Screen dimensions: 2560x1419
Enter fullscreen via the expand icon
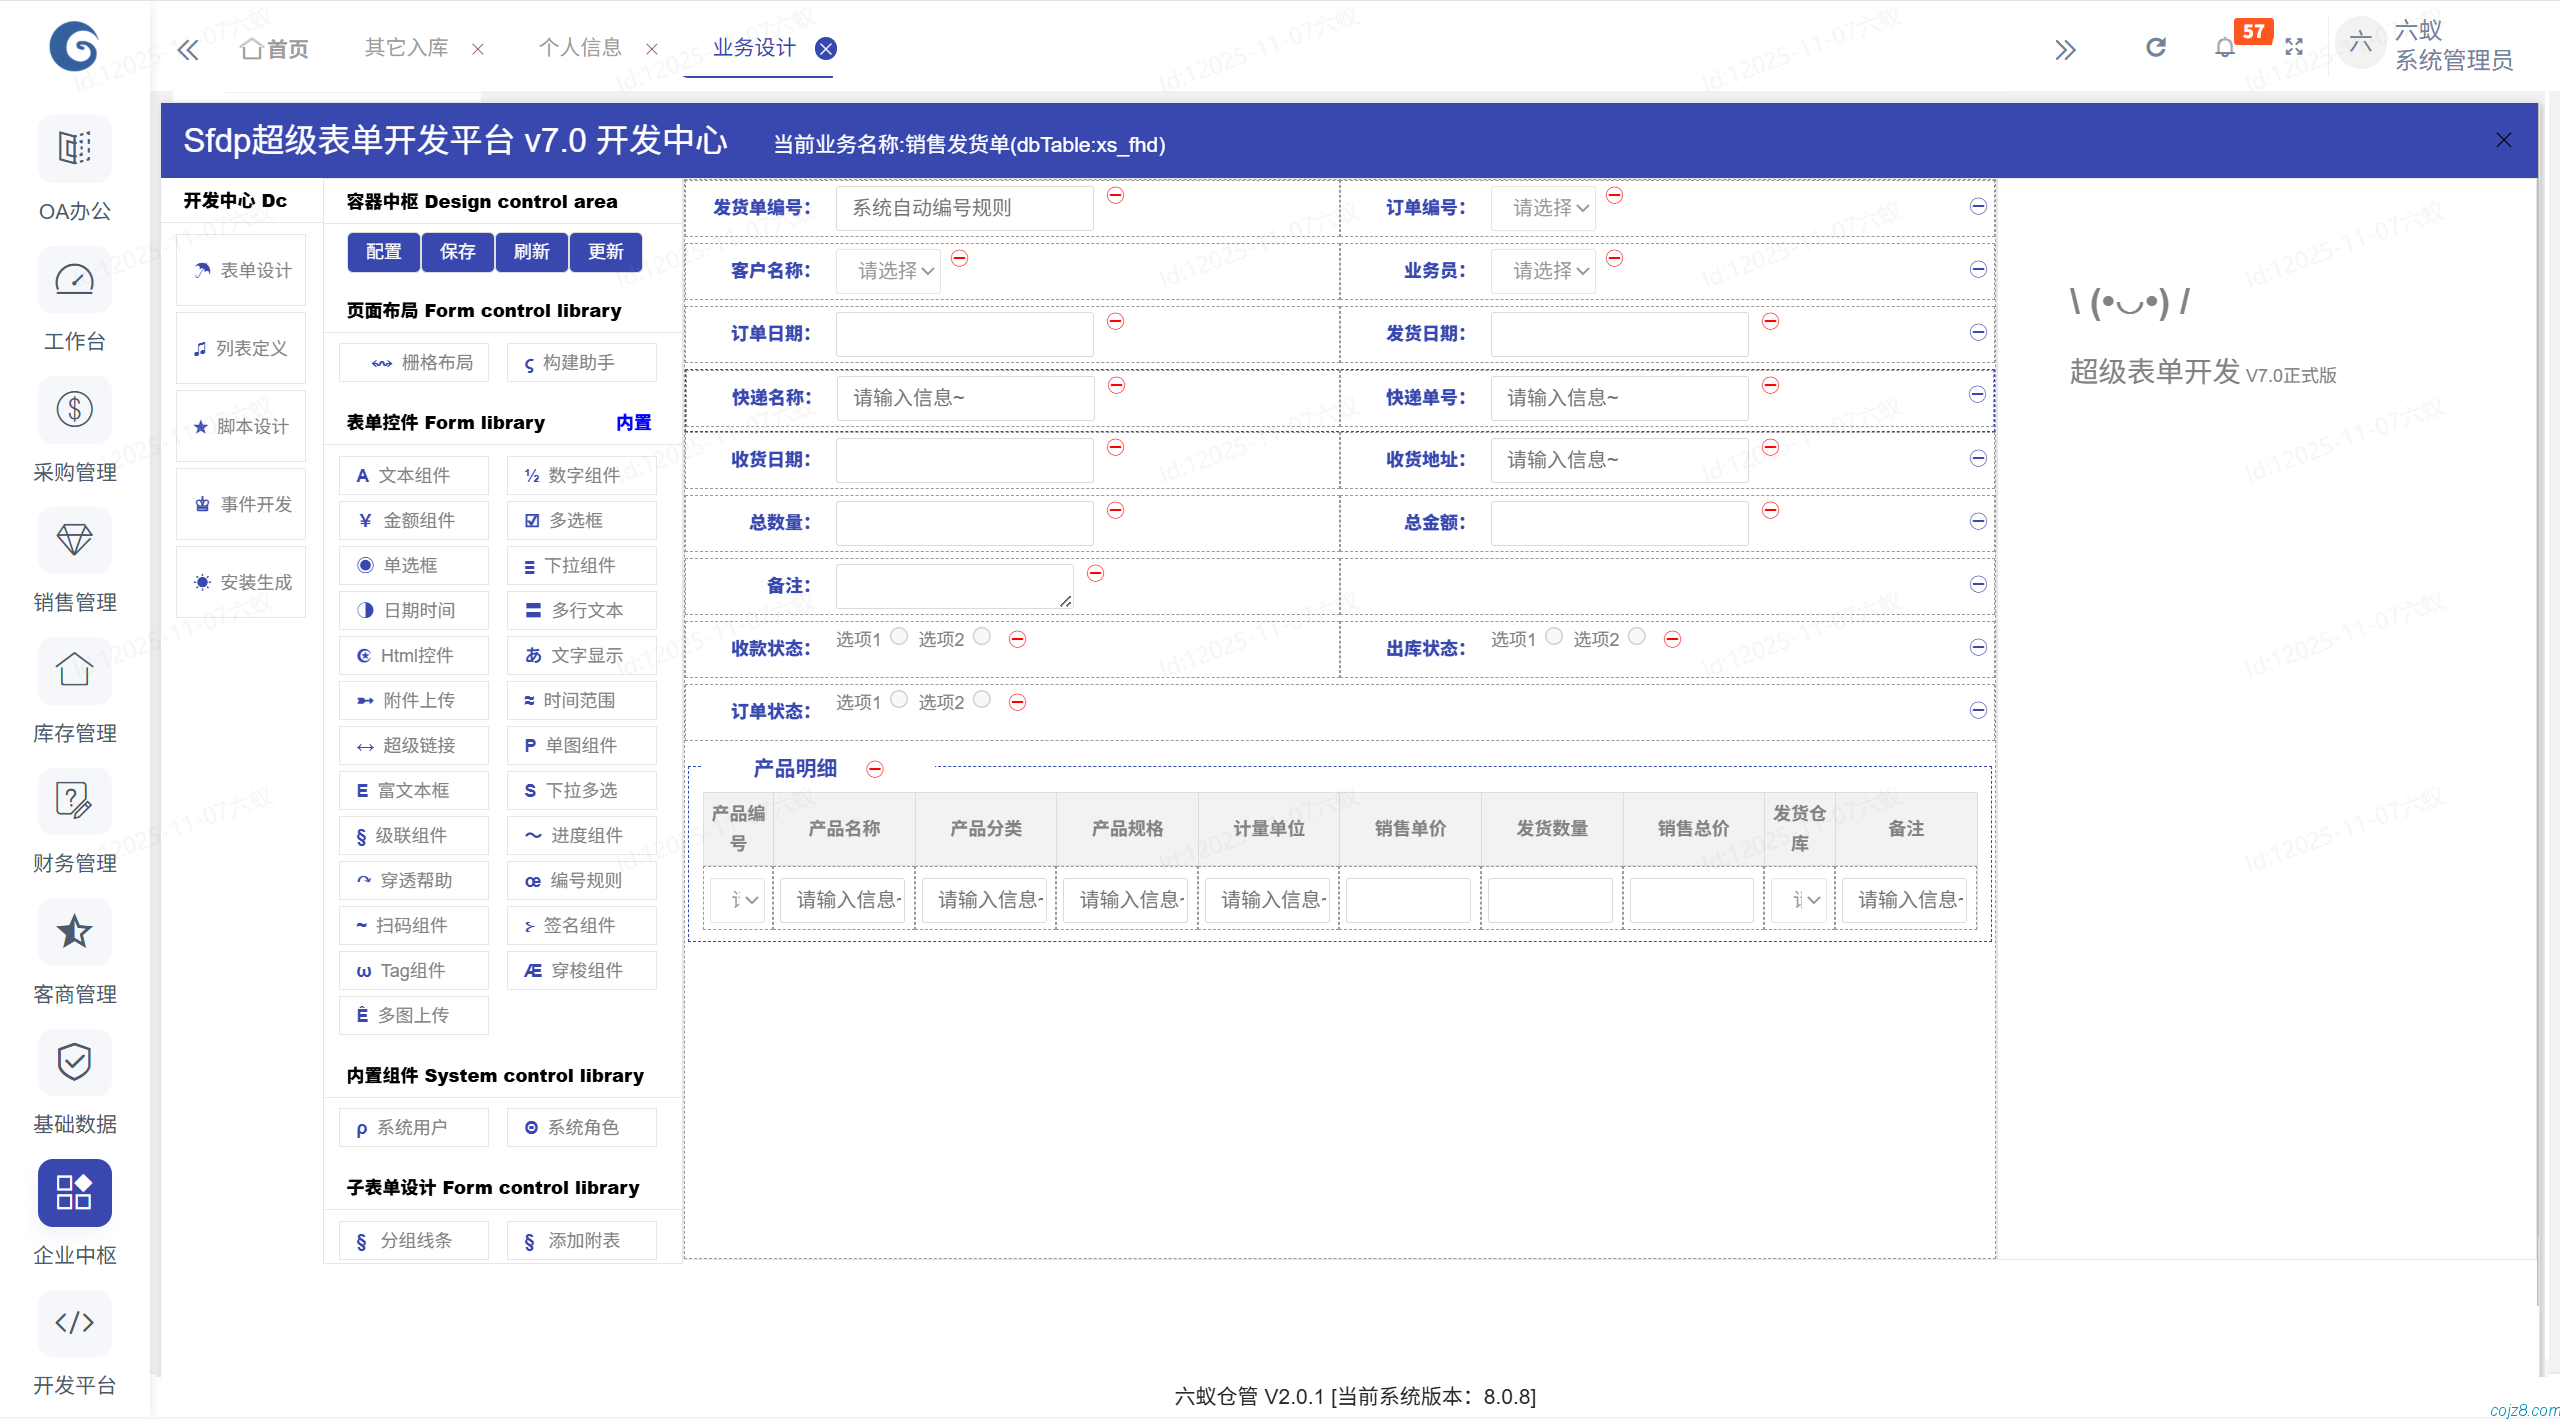click(2294, 47)
